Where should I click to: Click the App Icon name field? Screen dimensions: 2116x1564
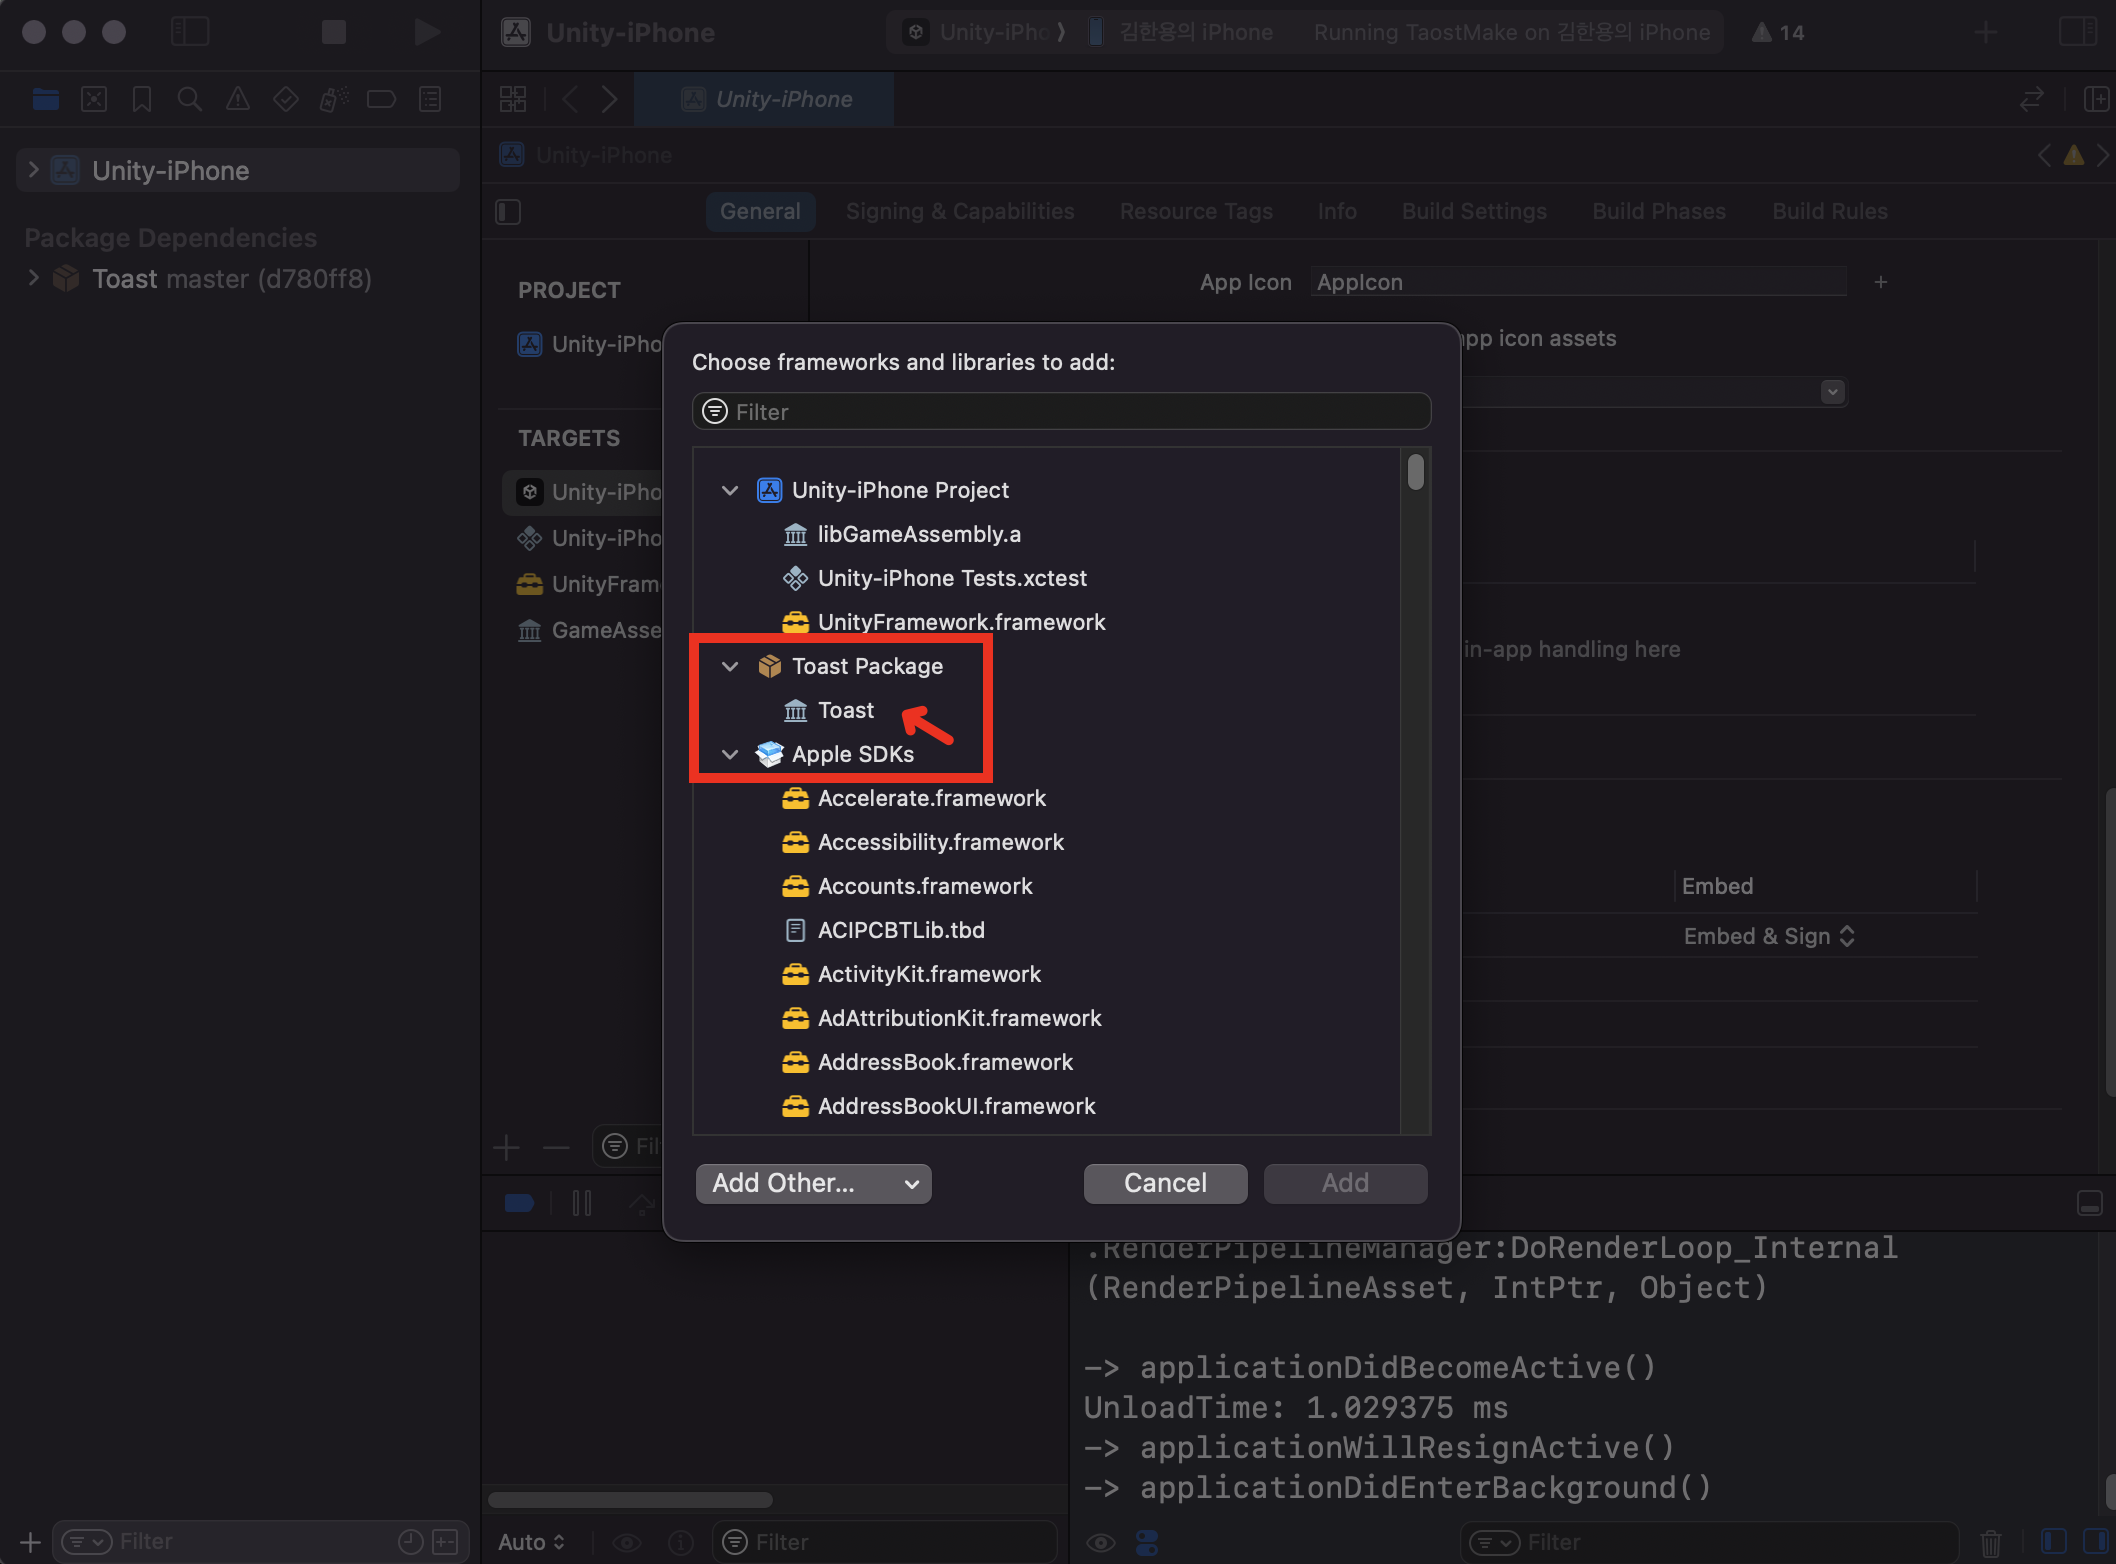[x=1577, y=282]
